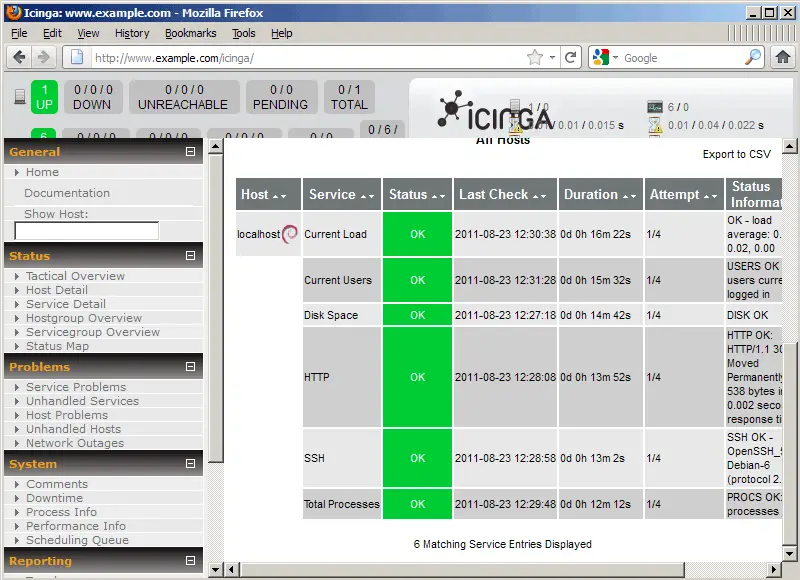View the Status Map link
This screenshot has height=580, width=800.
(57, 346)
